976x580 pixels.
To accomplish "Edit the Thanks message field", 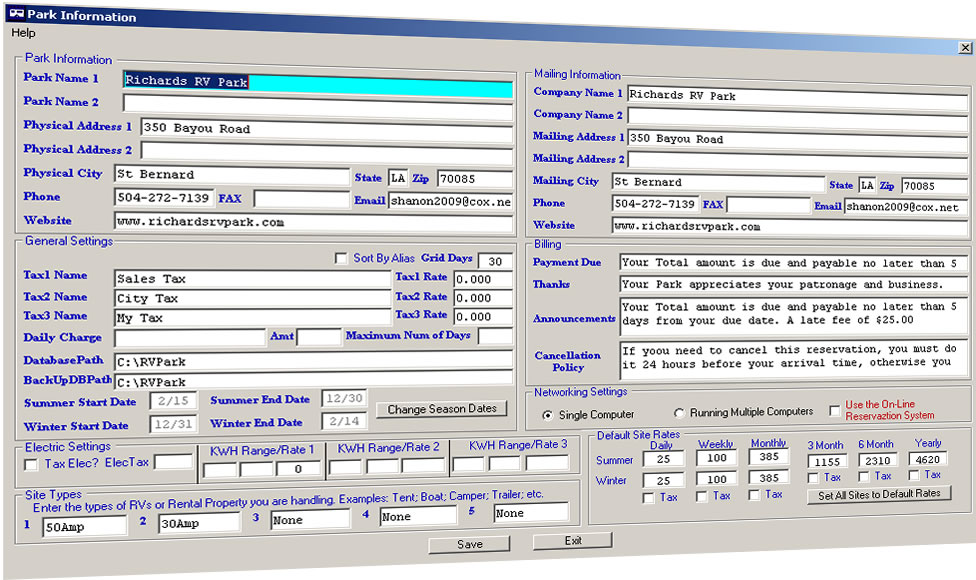I will pos(794,284).
